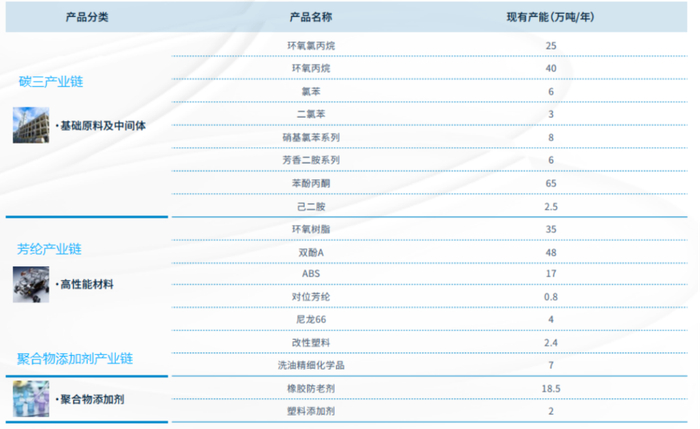Click capacity value 0.8 for 对位芳纶
The height and width of the screenshot is (429, 700).
point(551,297)
